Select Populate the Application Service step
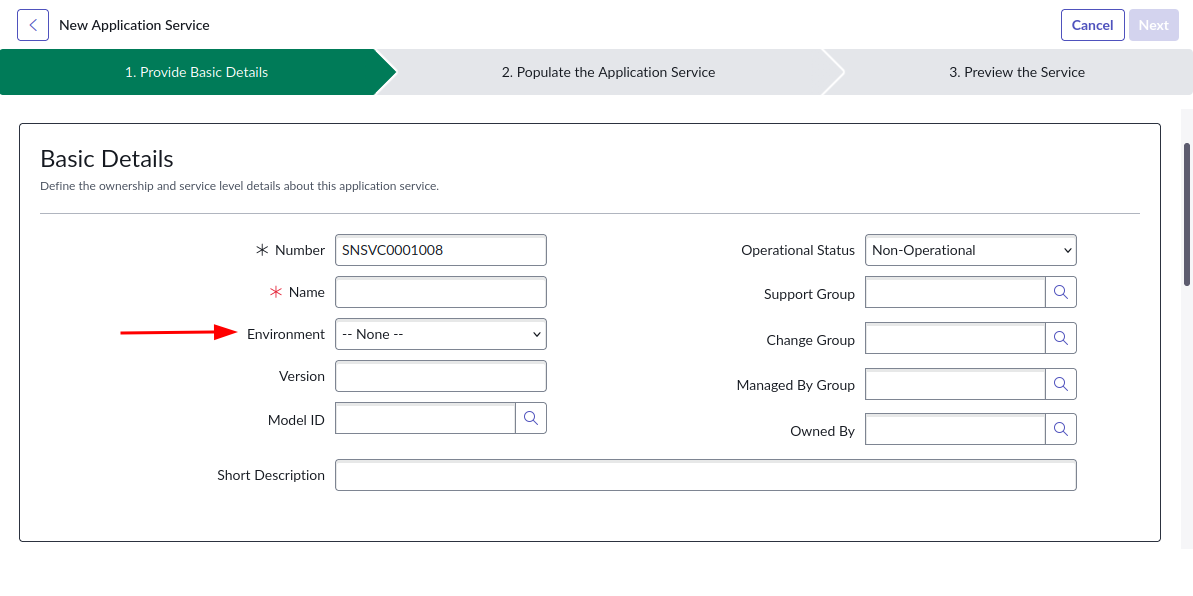 [x=608, y=72]
